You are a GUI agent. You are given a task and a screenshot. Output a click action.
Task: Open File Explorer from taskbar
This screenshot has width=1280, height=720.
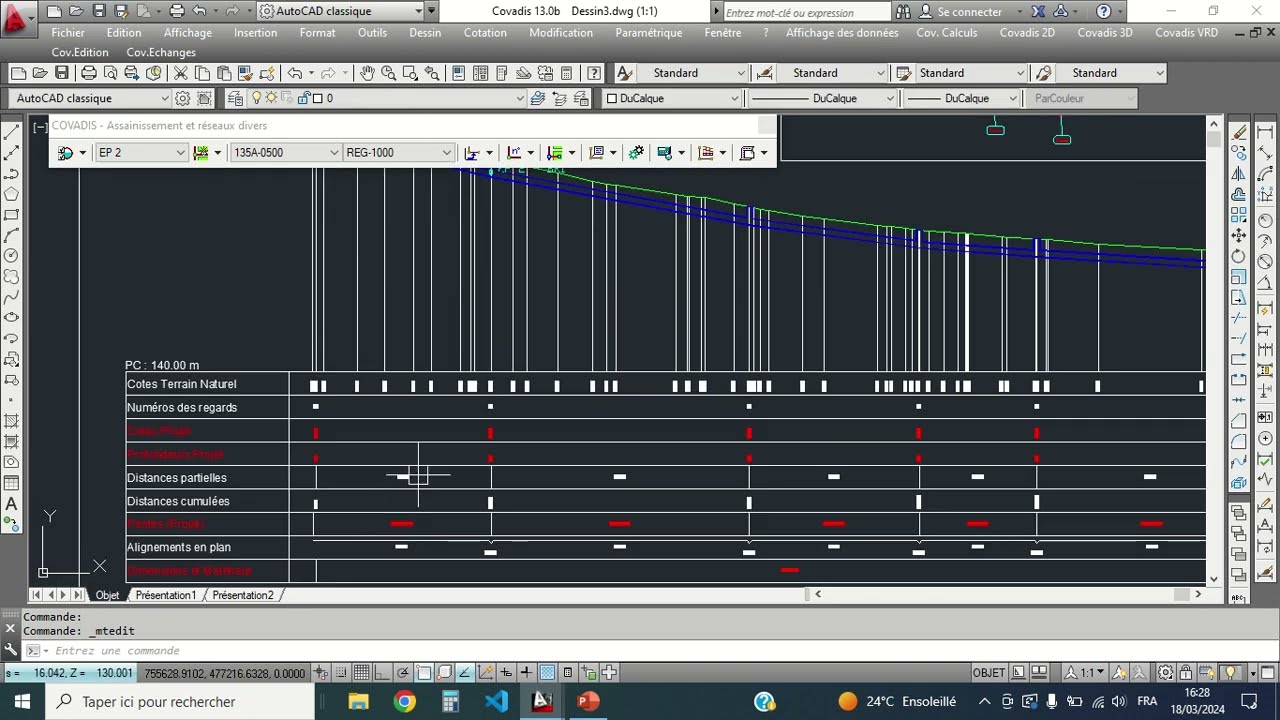coord(358,701)
